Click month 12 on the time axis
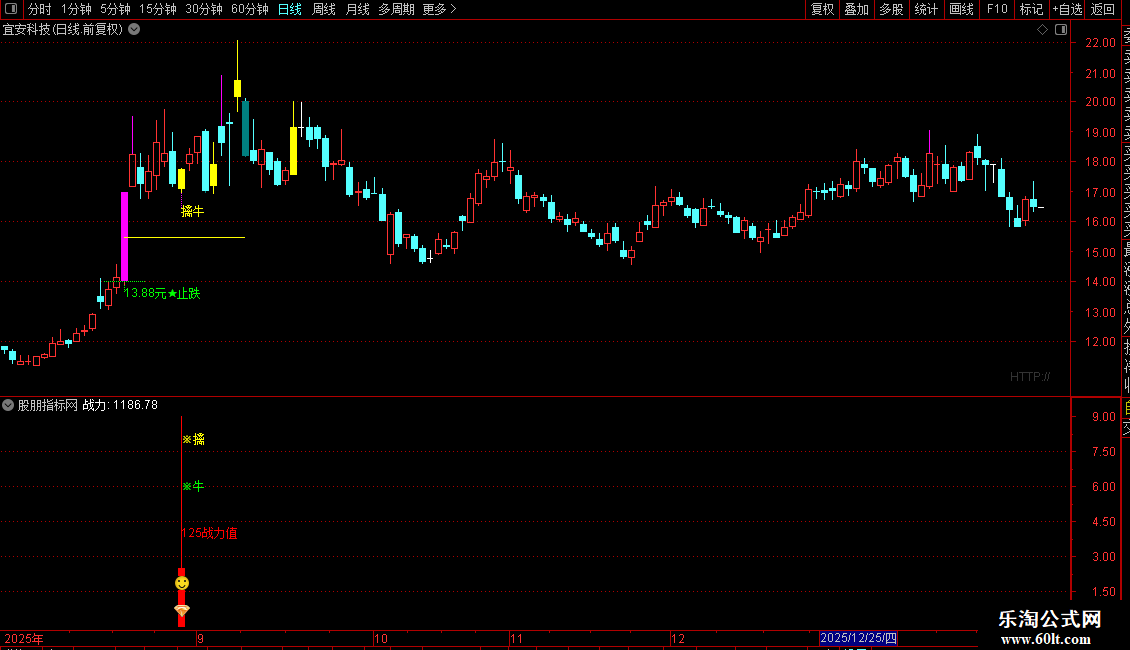 pyautogui.click(x=677, y=638)
